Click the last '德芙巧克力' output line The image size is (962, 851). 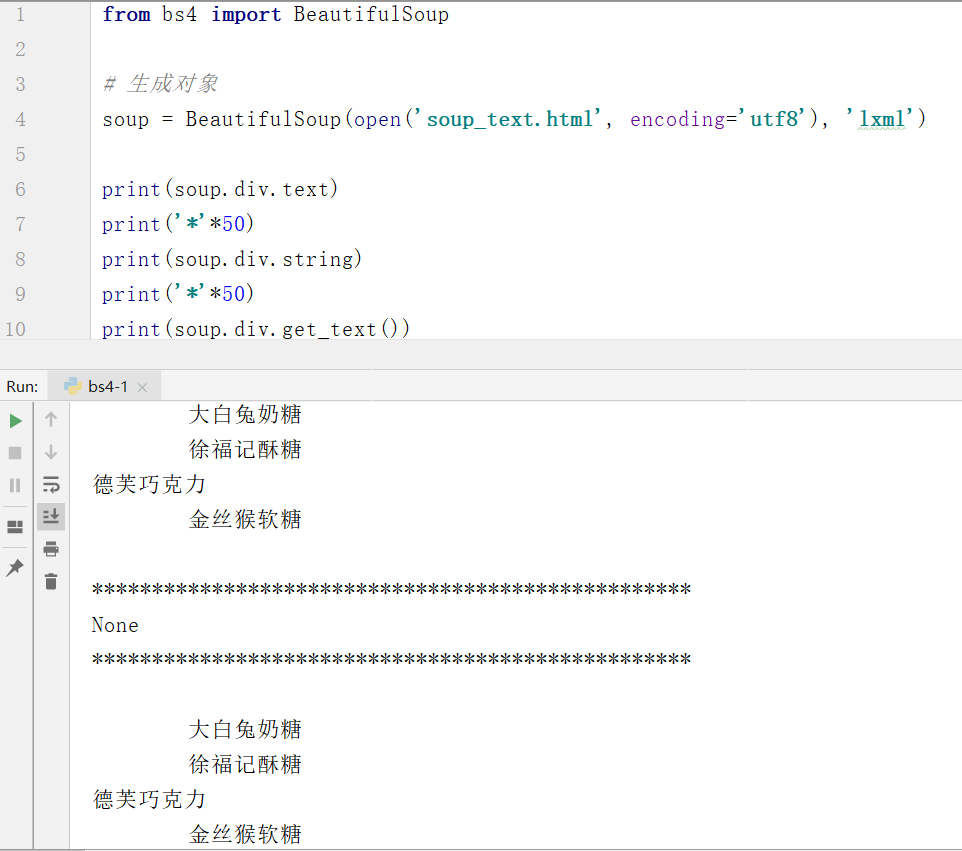[x=149, y=799]
